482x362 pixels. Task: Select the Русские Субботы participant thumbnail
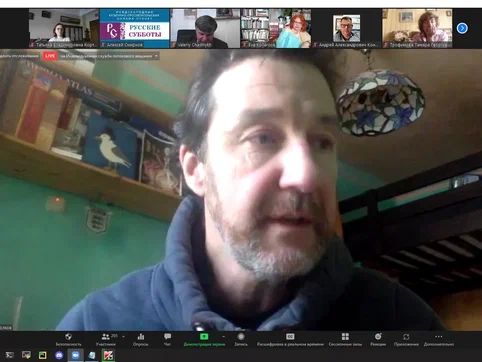[135, 28]
